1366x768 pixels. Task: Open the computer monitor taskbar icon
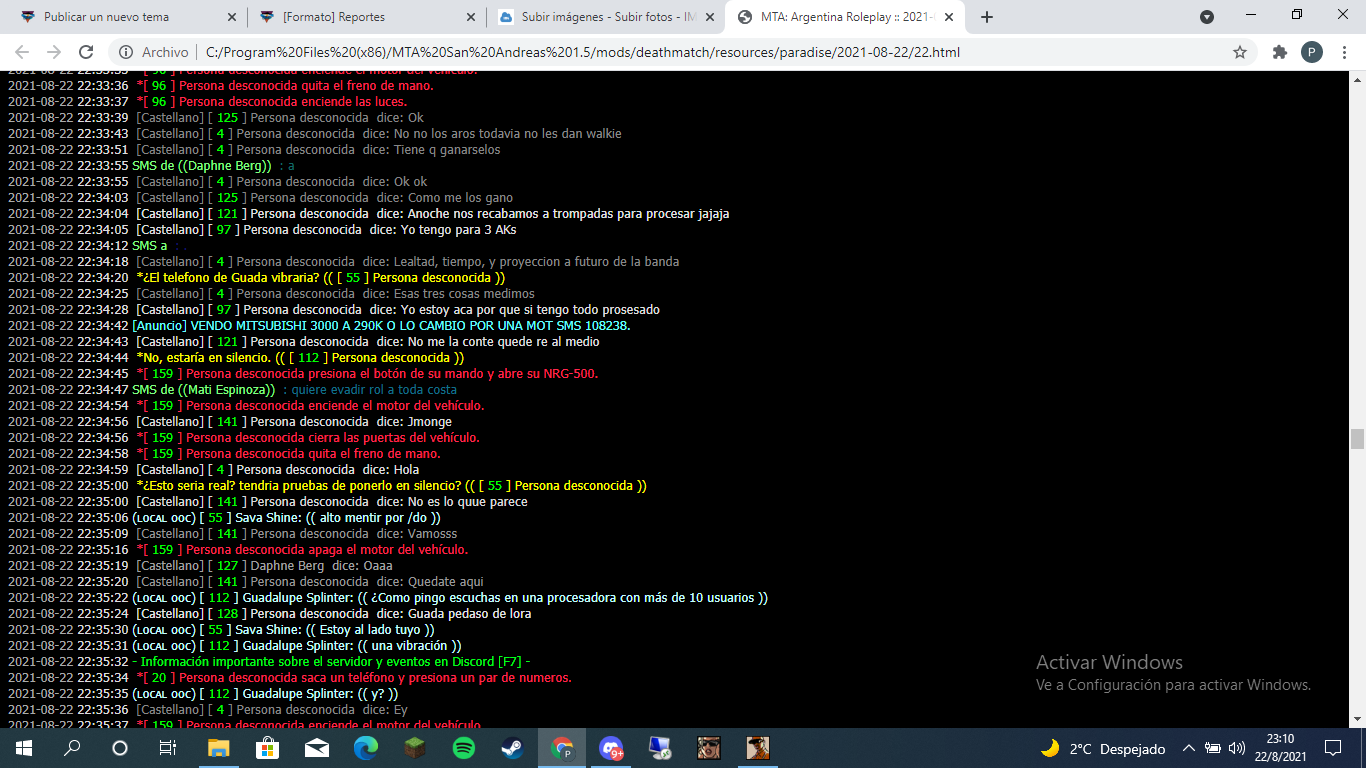click(660, 748)
